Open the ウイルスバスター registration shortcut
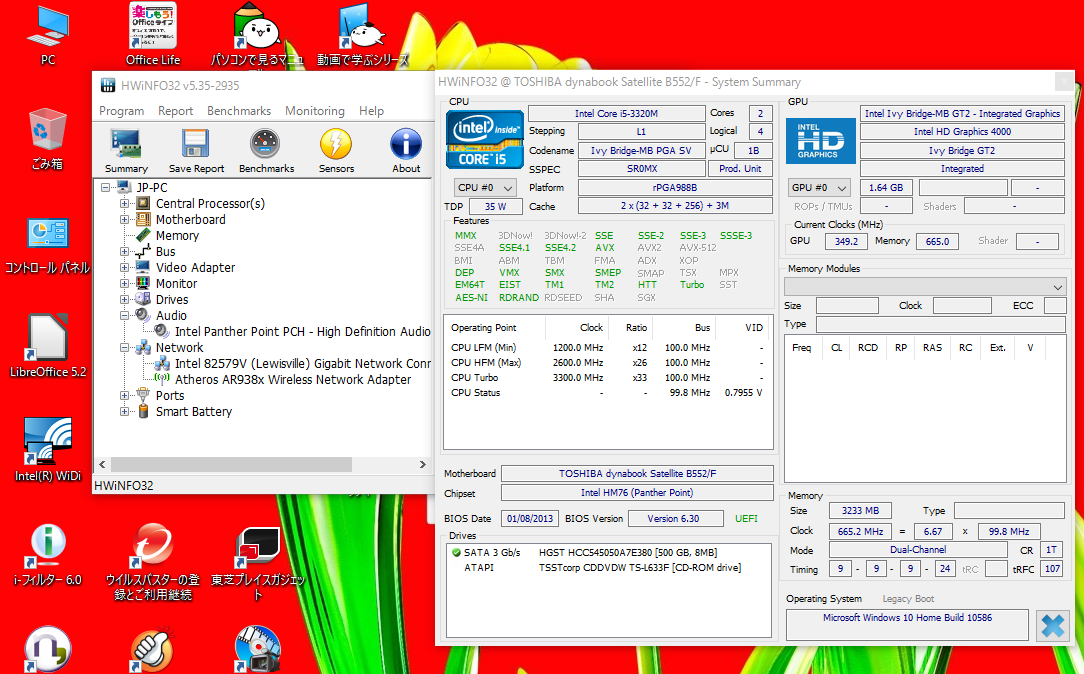1084x674 pixels. (x=153, y=561)
